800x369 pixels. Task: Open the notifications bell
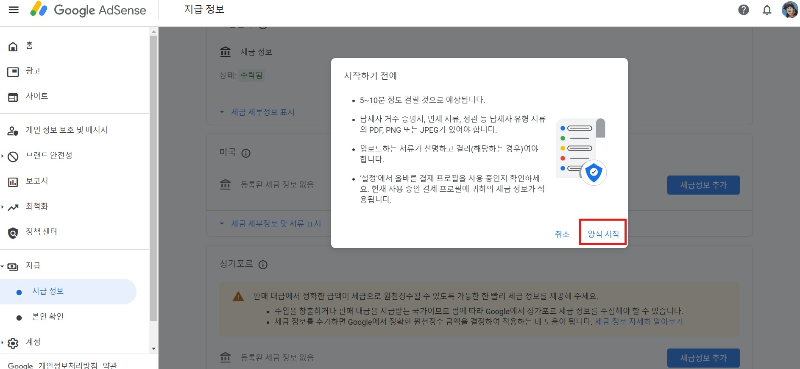(767, 10)
